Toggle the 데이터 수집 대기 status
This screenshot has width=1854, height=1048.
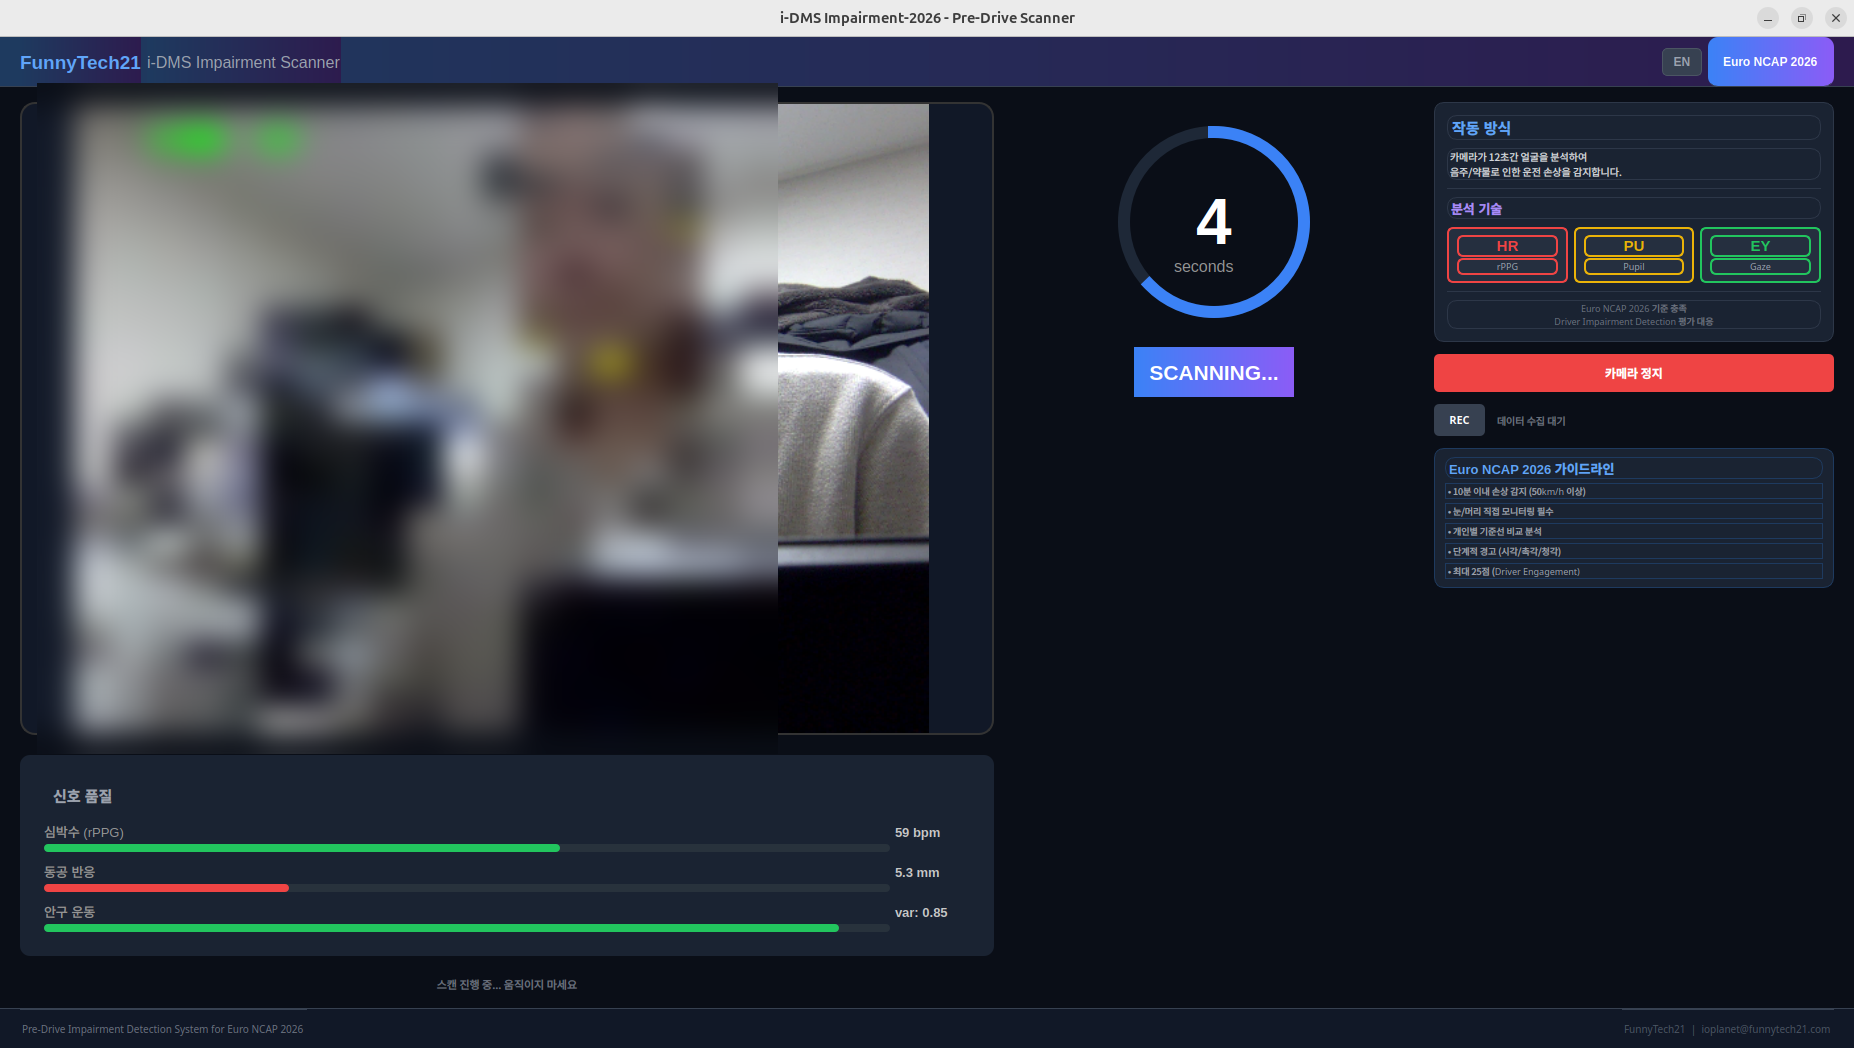tap(1529, 420)
